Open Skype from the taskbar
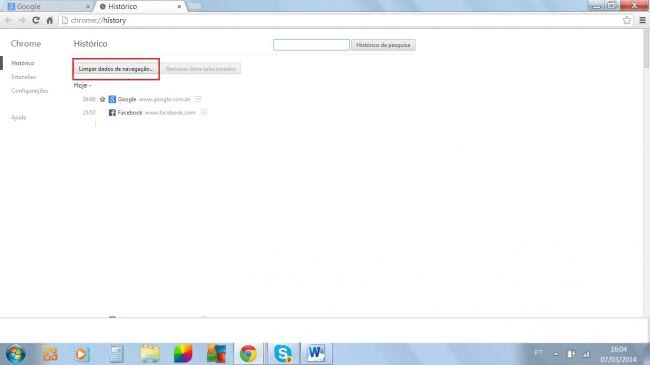 283,354
